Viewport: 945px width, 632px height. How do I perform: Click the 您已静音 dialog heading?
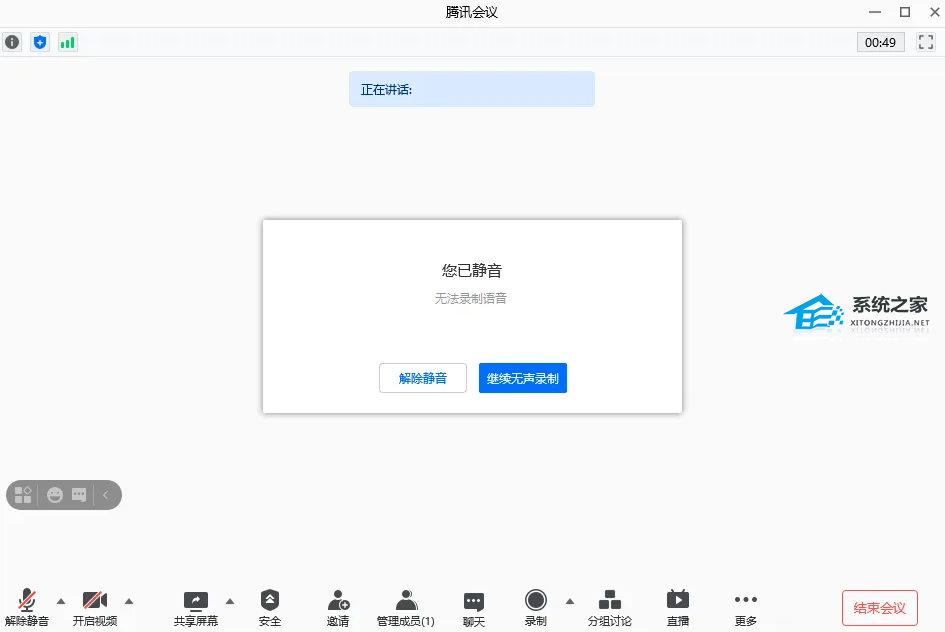pos(472,271)
